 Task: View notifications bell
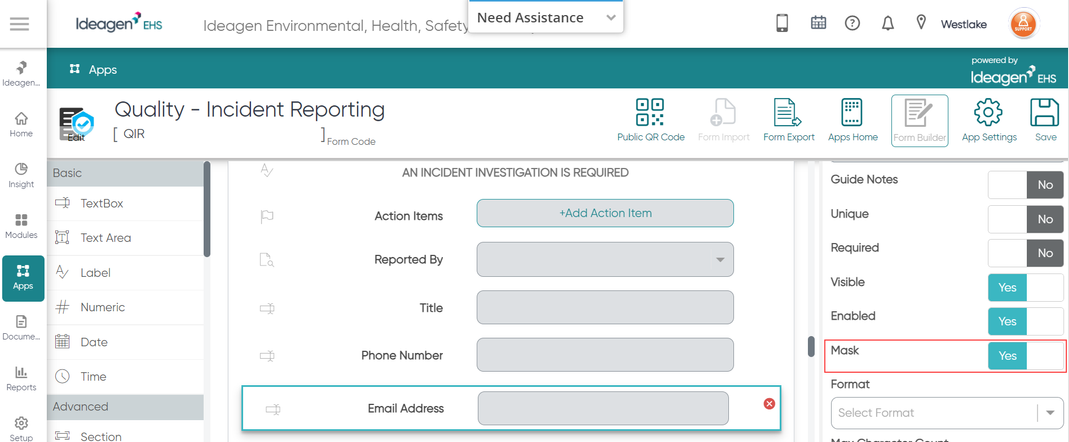(888, 23)
